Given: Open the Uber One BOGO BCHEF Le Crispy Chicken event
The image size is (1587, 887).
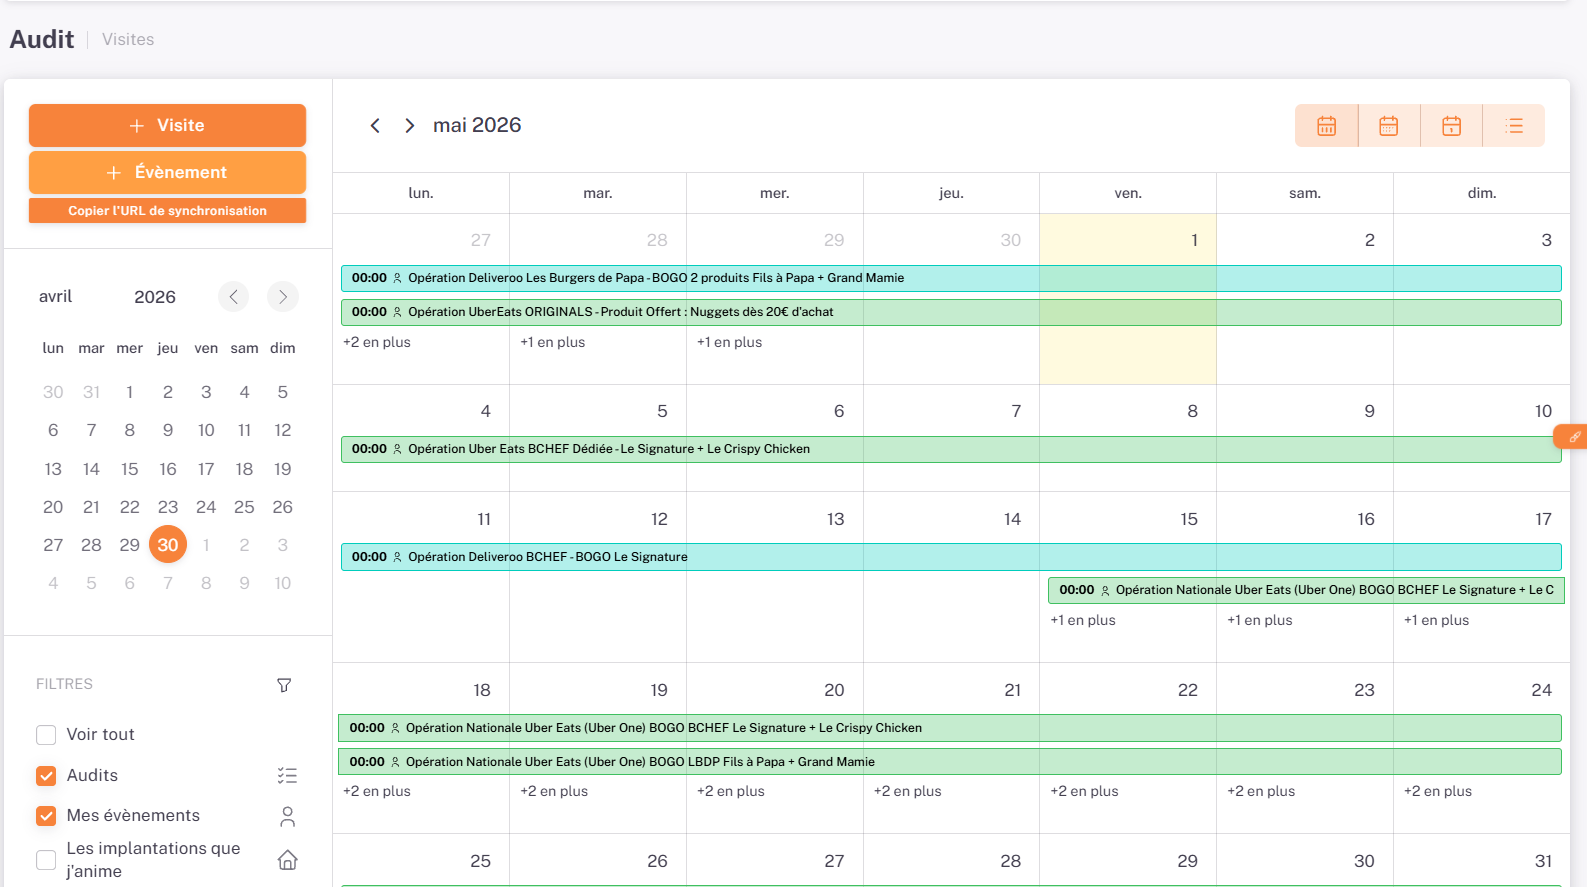Looking at the screenshot, I should click(x=950, y=728).
